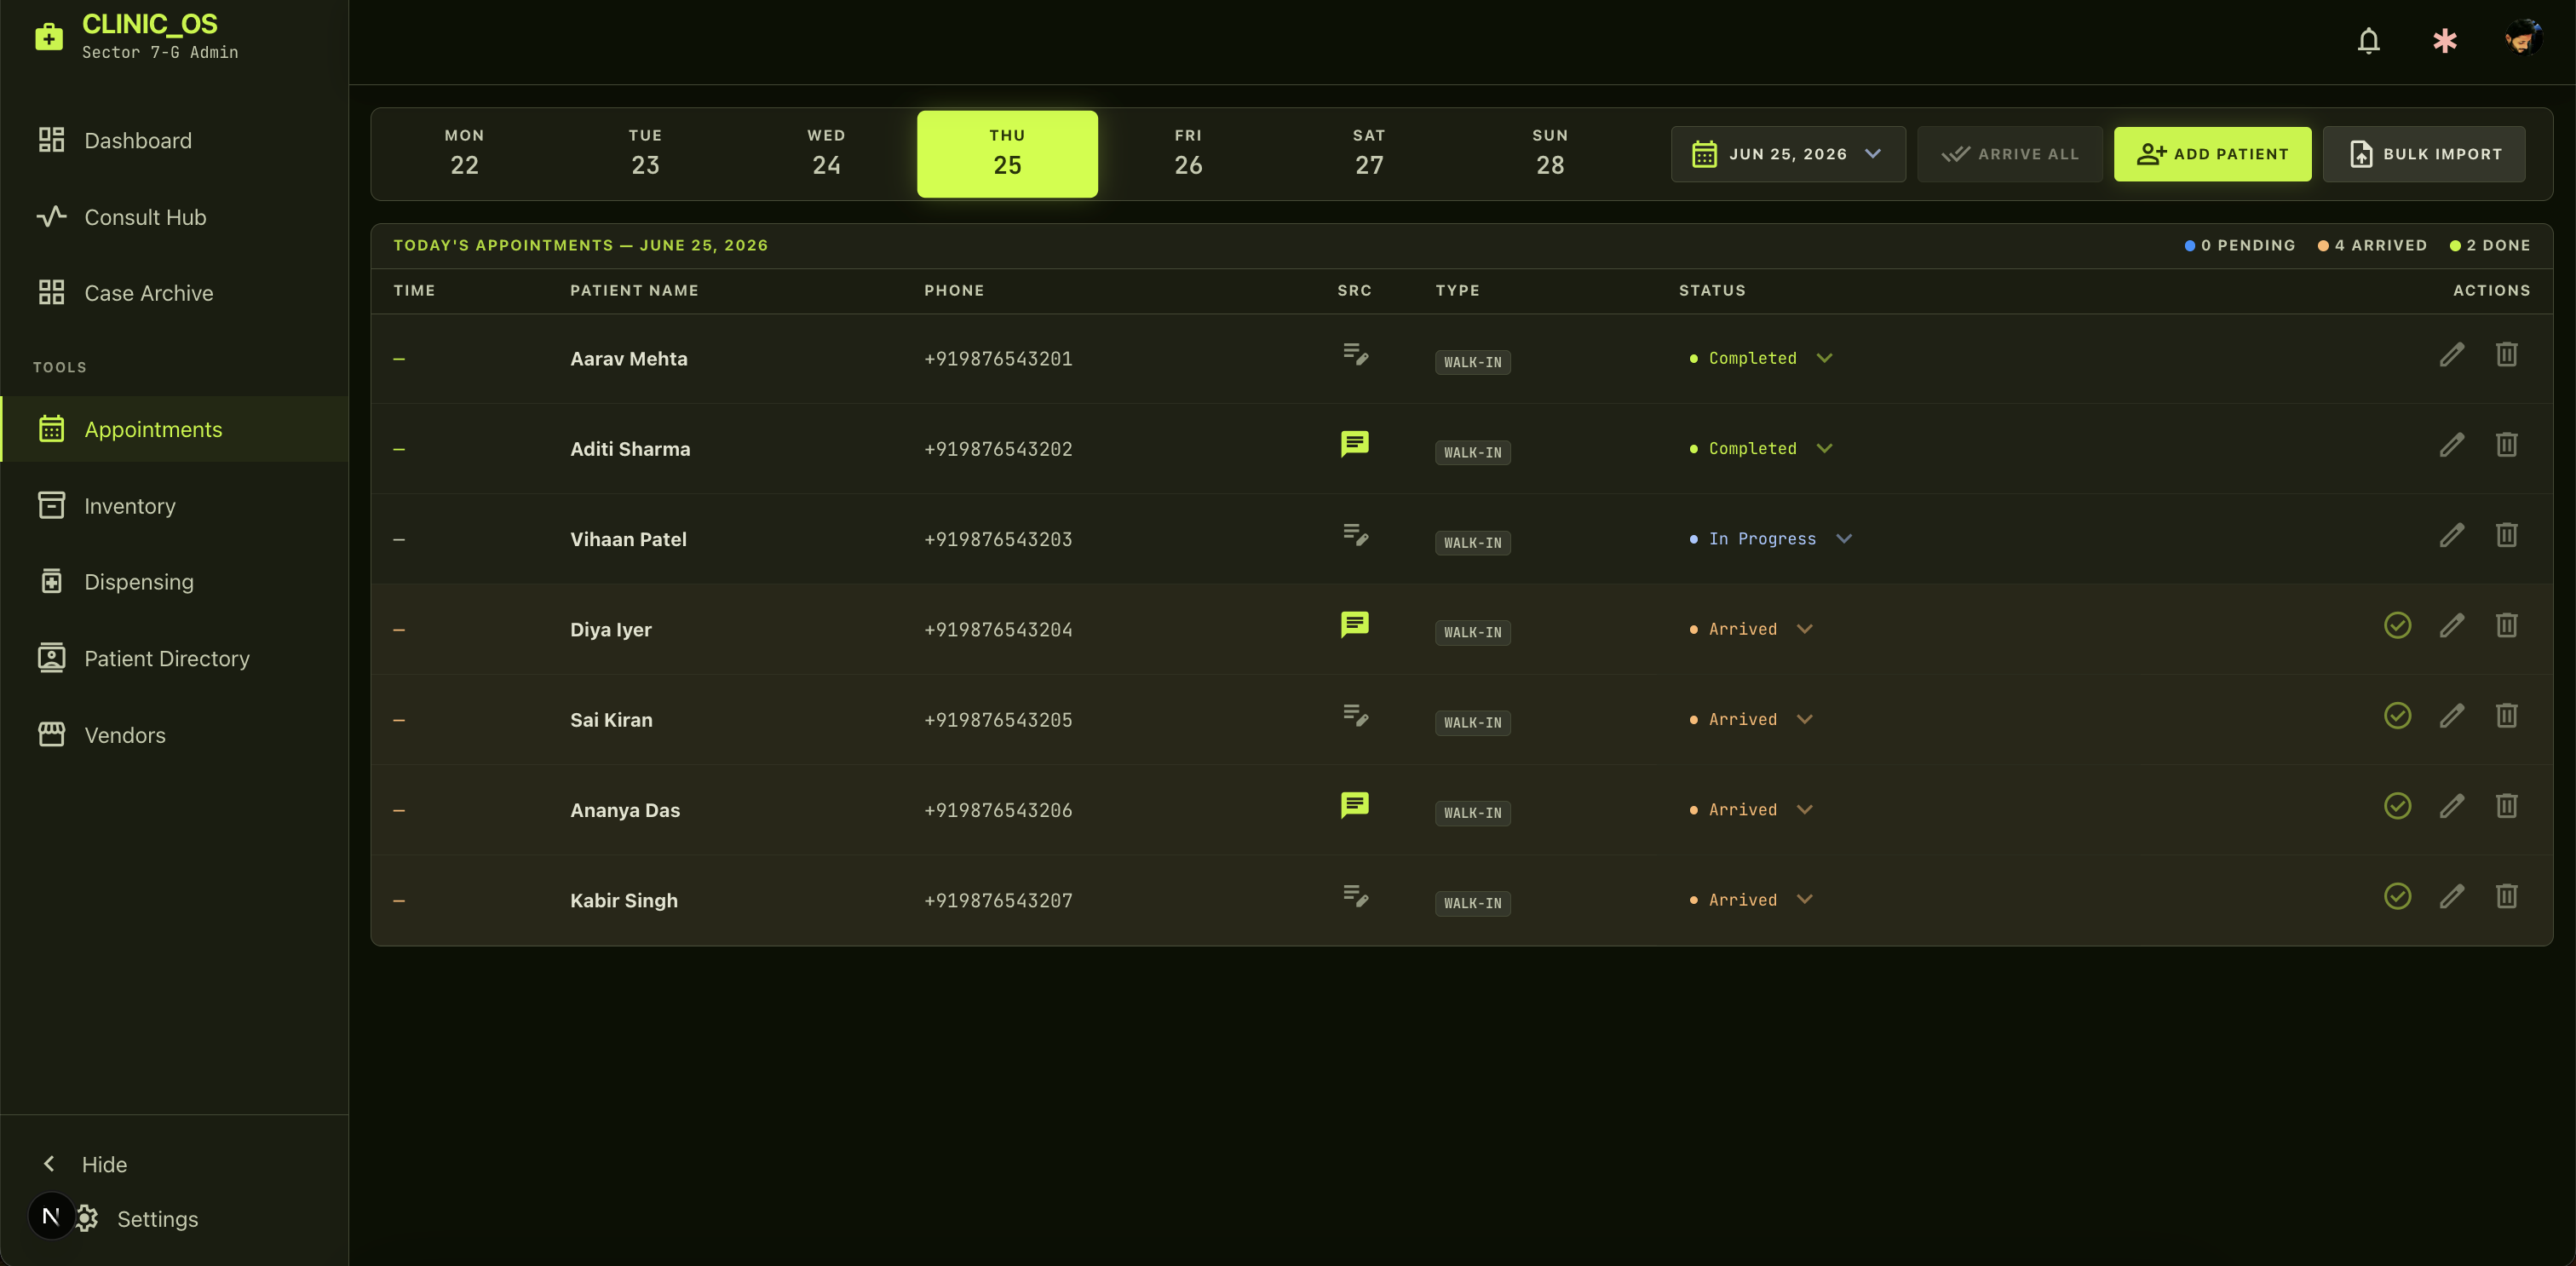Screen dimensions: 2576x1266
Task: Edit Ananya Das's appointment
Action: click(2451, 806)
